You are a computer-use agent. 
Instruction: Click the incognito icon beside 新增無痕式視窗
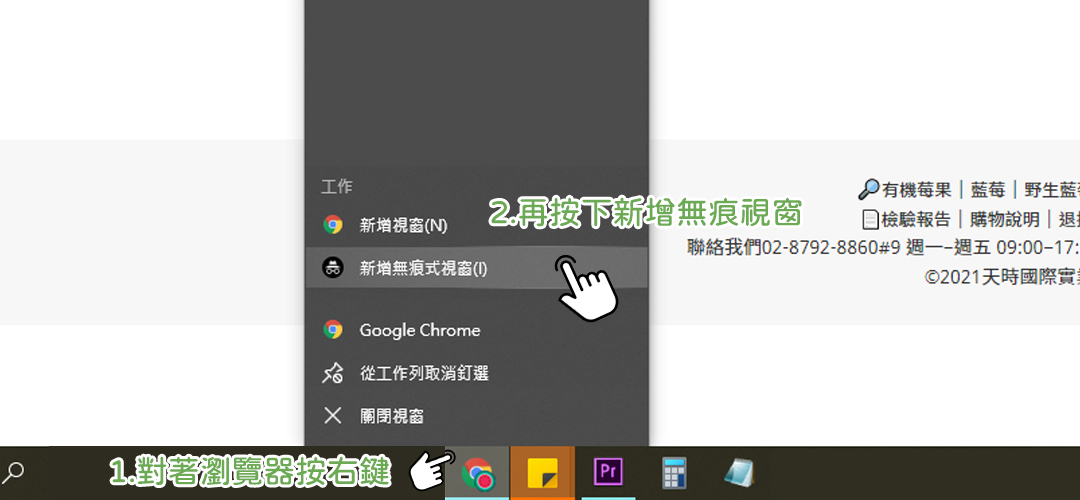[333, 268]
